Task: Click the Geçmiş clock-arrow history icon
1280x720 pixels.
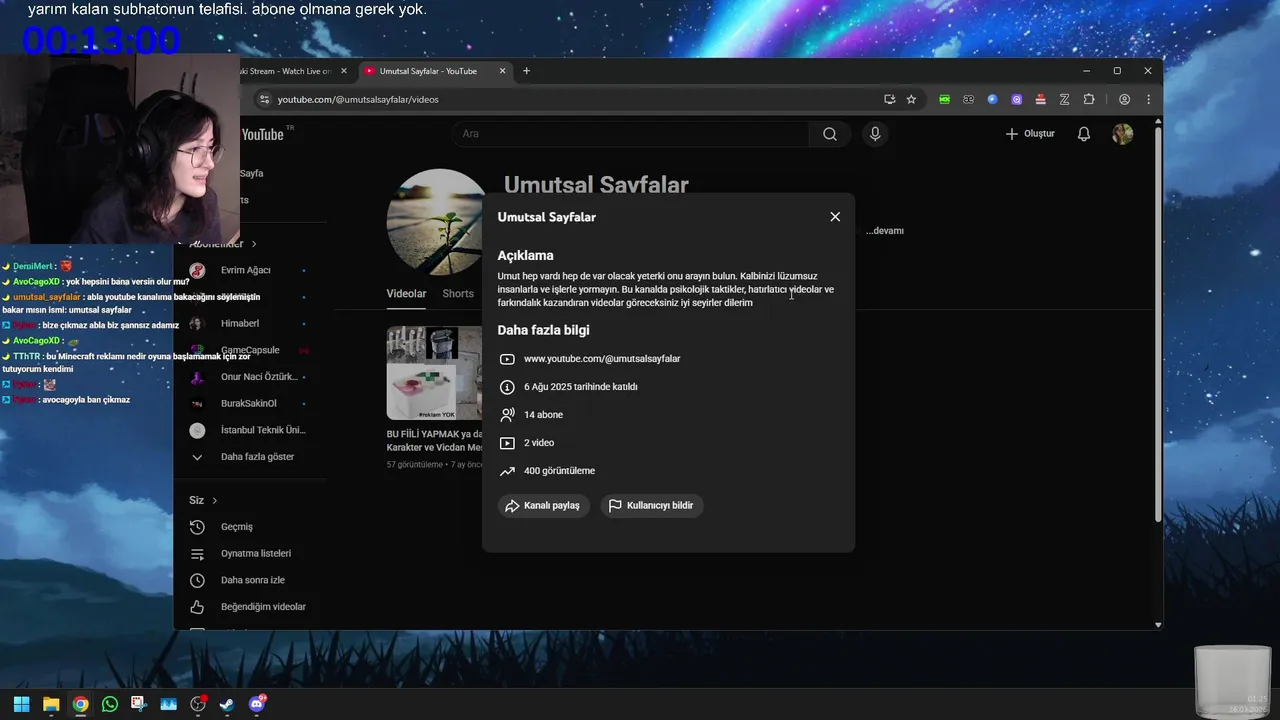Action: click(198, 527)
